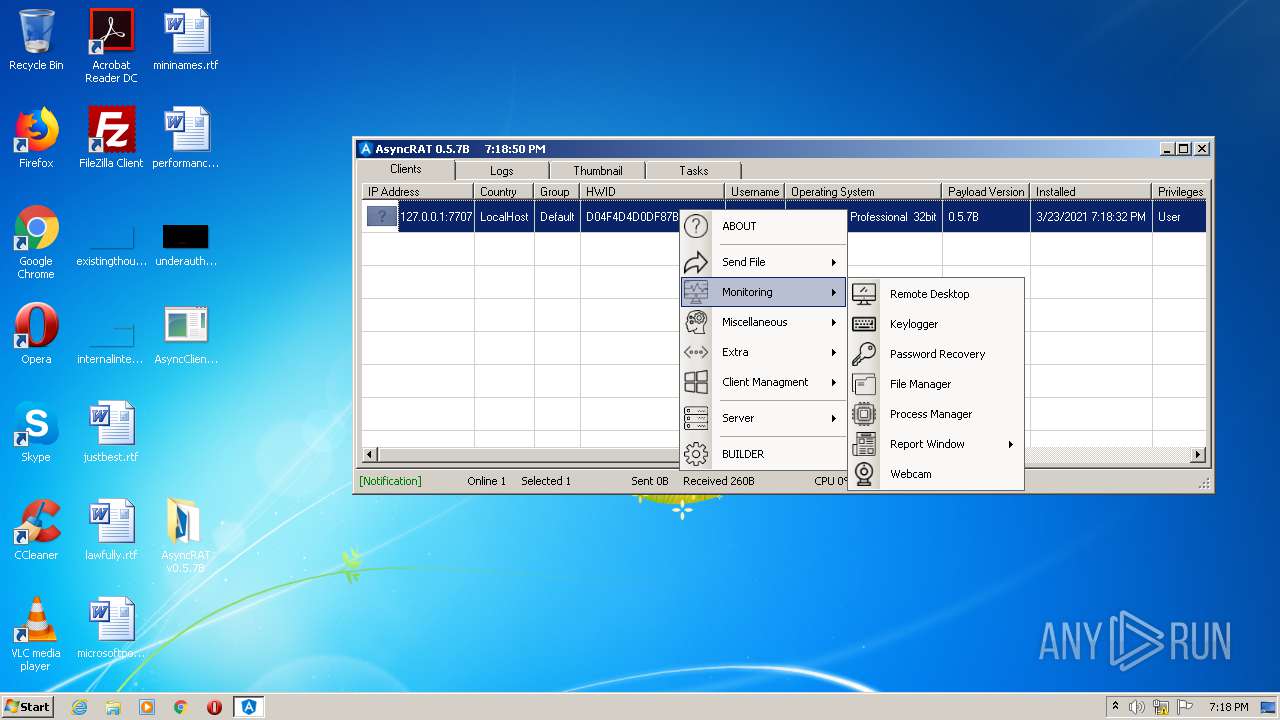Click the 127.0.0.1:7707 client cell
Screen dimensions: 1280x720
(436, 217)
